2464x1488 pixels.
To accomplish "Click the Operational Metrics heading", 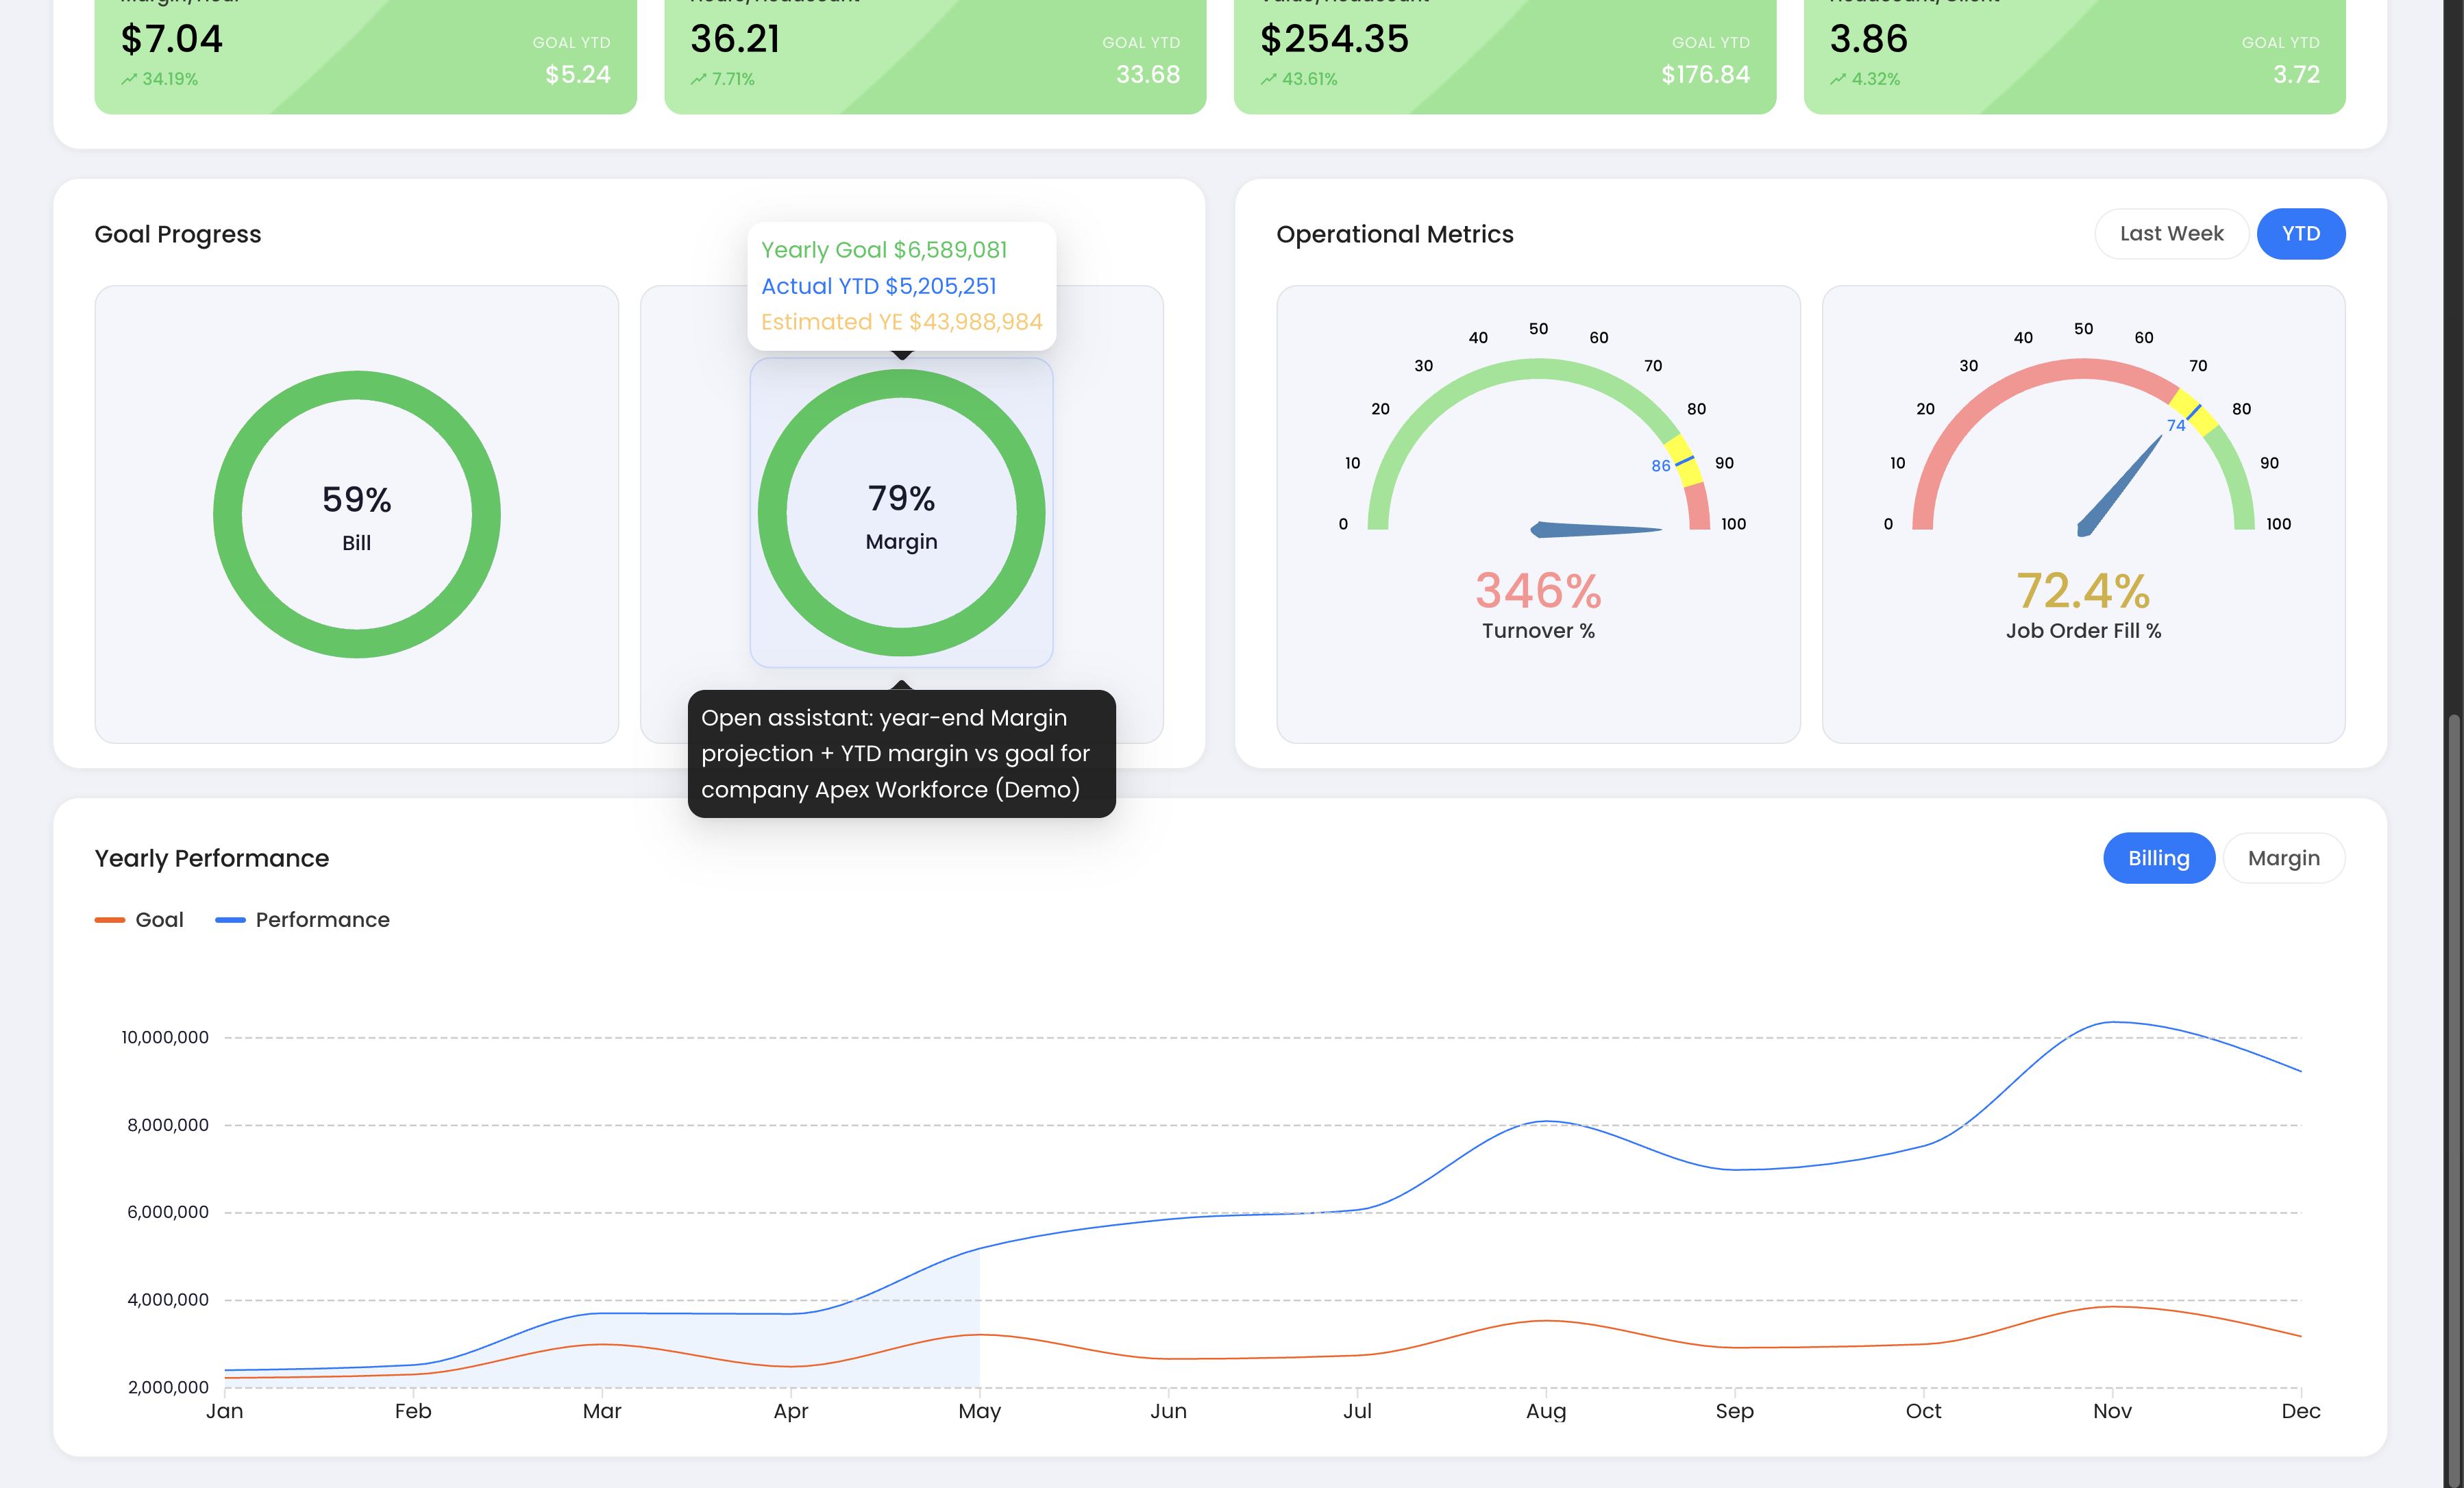I will tap(1395, 234).
